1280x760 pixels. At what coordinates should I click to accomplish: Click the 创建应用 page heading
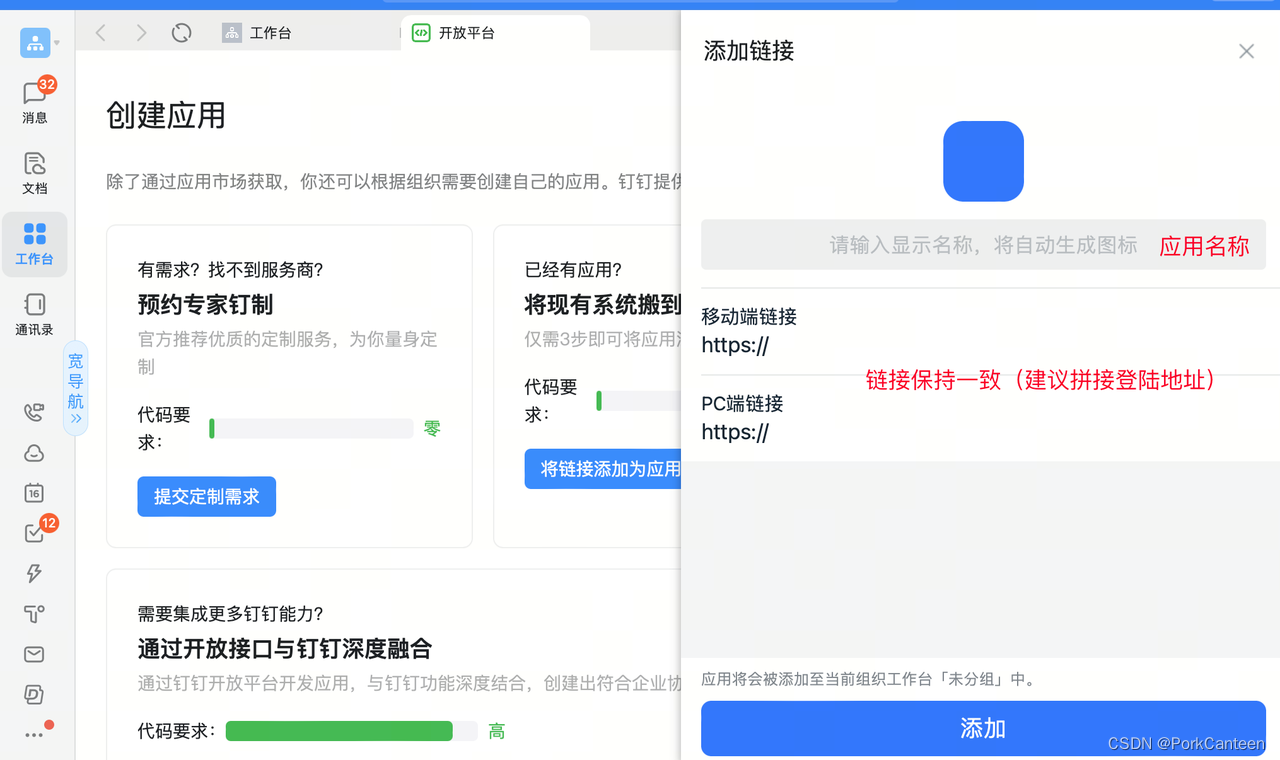pyautogui.click(x=166, y=115)
